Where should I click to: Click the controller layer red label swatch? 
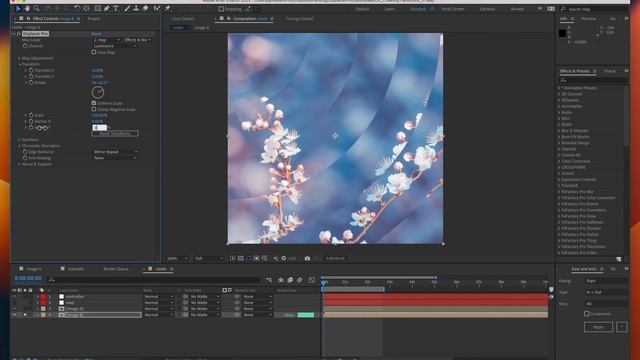pyautogui.click(x=43, y=297)
